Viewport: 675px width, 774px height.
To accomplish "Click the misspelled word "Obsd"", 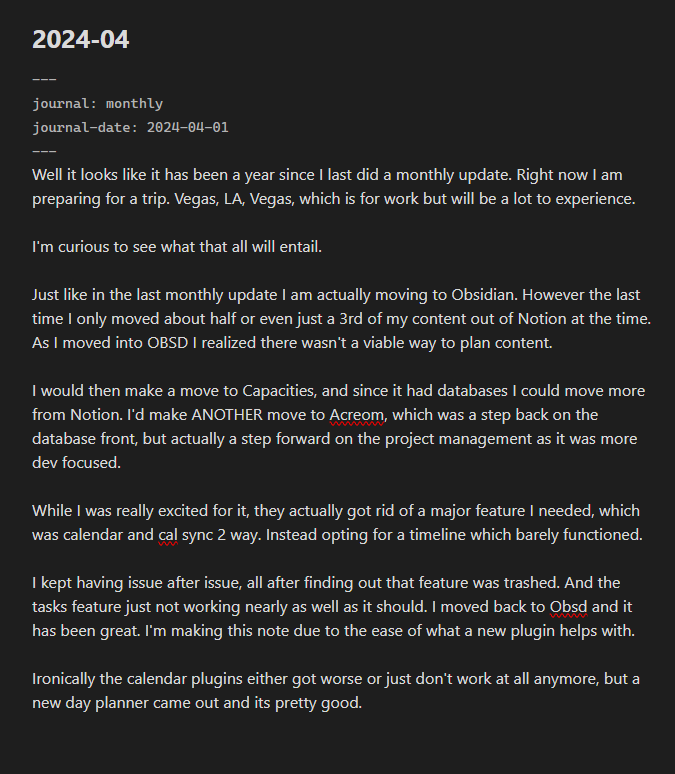I will [568, 606].
